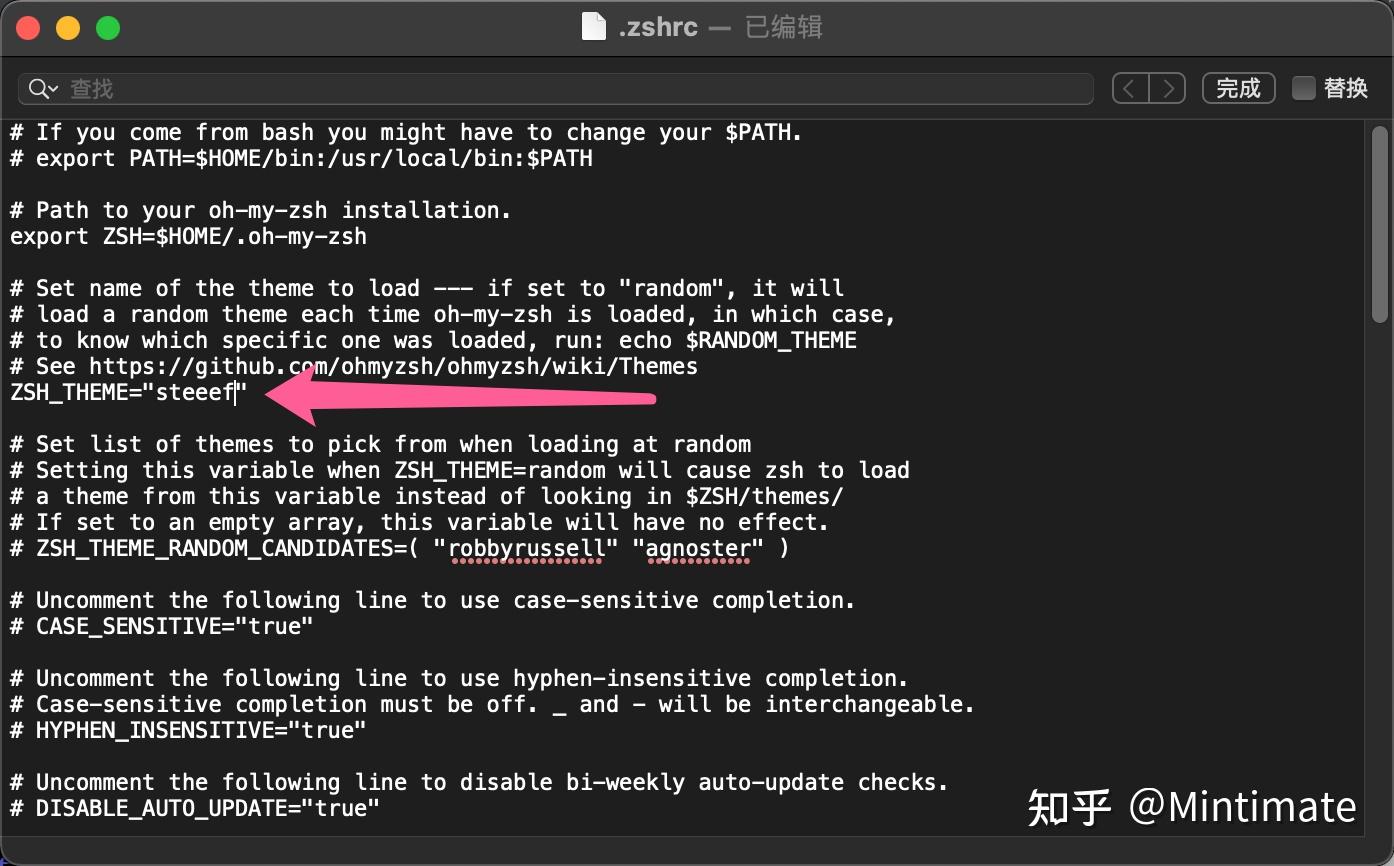This screenshot has height=866, width=1394.
Task: Click the underlined word agnoster
Action: [x=698, y=548]
